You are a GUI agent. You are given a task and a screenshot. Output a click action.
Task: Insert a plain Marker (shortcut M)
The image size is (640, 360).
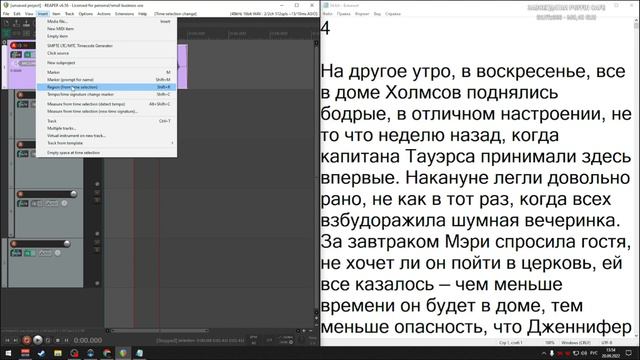click(x=107, y=72)
